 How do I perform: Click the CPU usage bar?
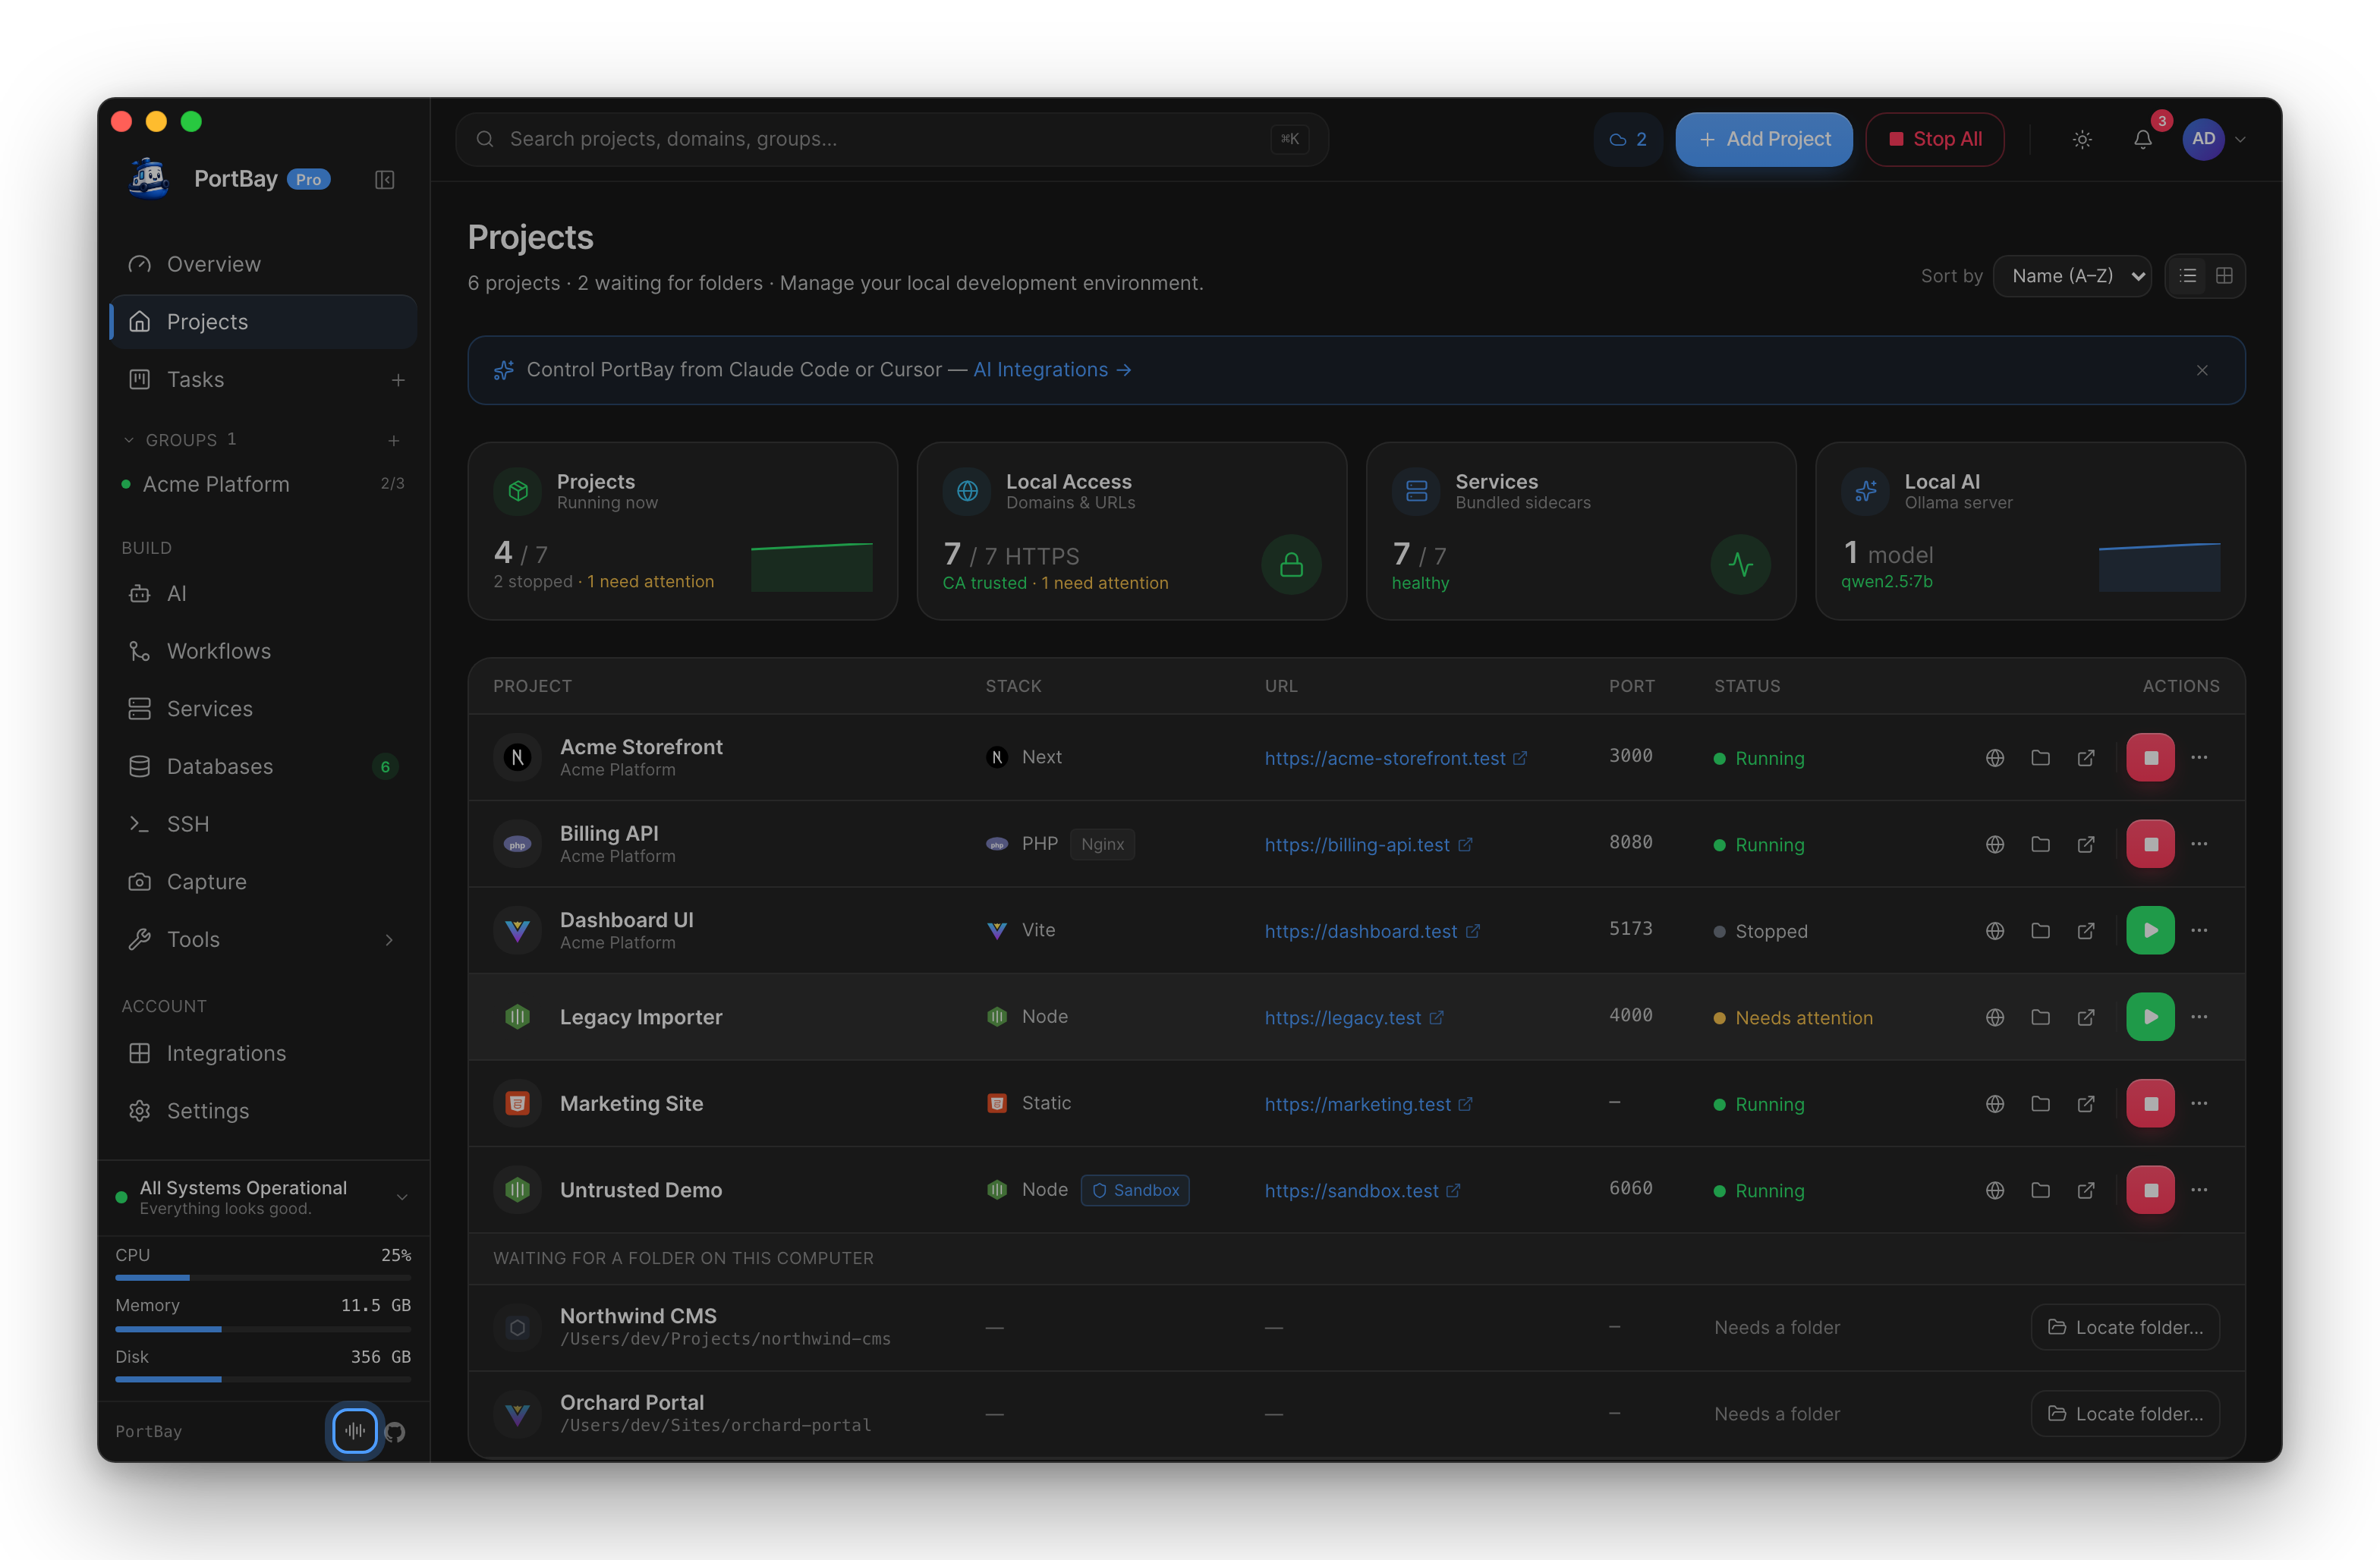[x=263, y=1277]
